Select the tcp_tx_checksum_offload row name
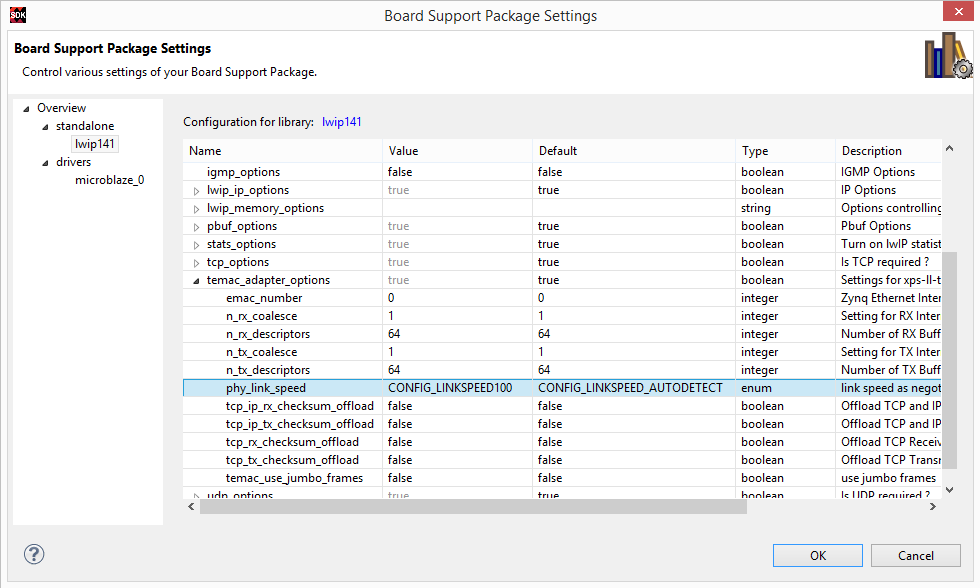This screenshot has height=588, width=980. tap(292, 460)
